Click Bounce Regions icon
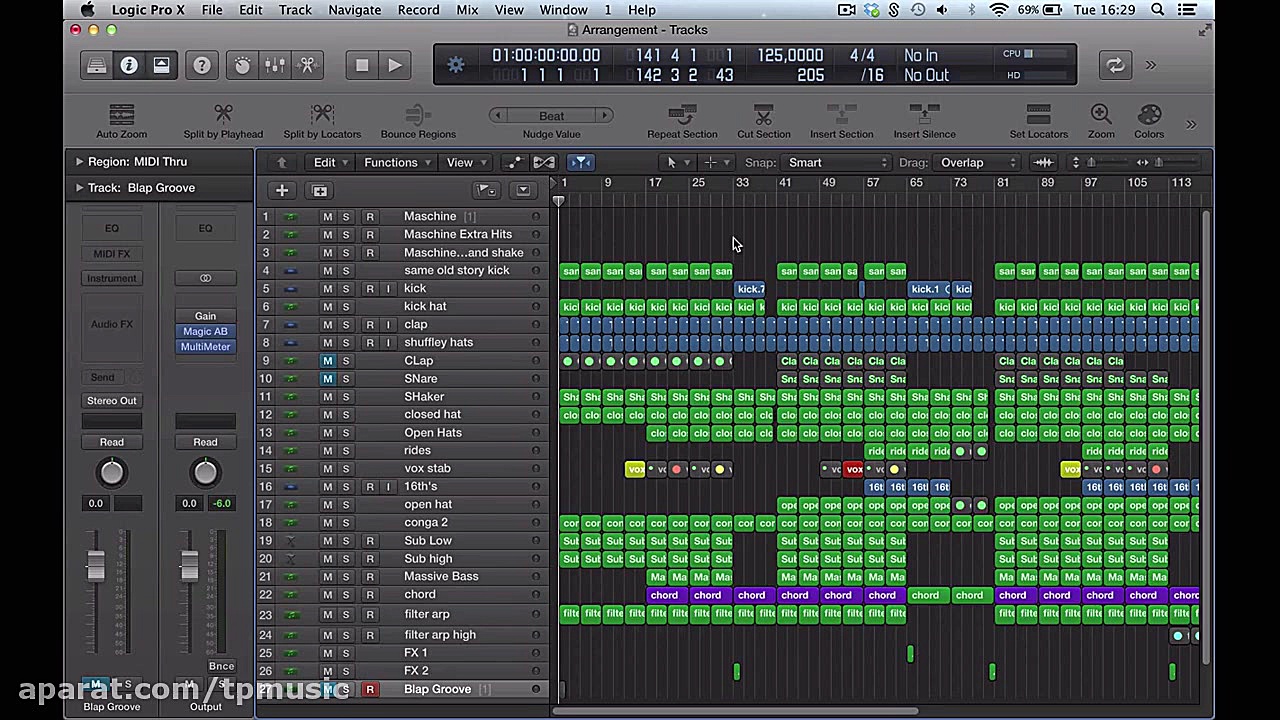This screenshot has width=1280, height=720. 418,122
